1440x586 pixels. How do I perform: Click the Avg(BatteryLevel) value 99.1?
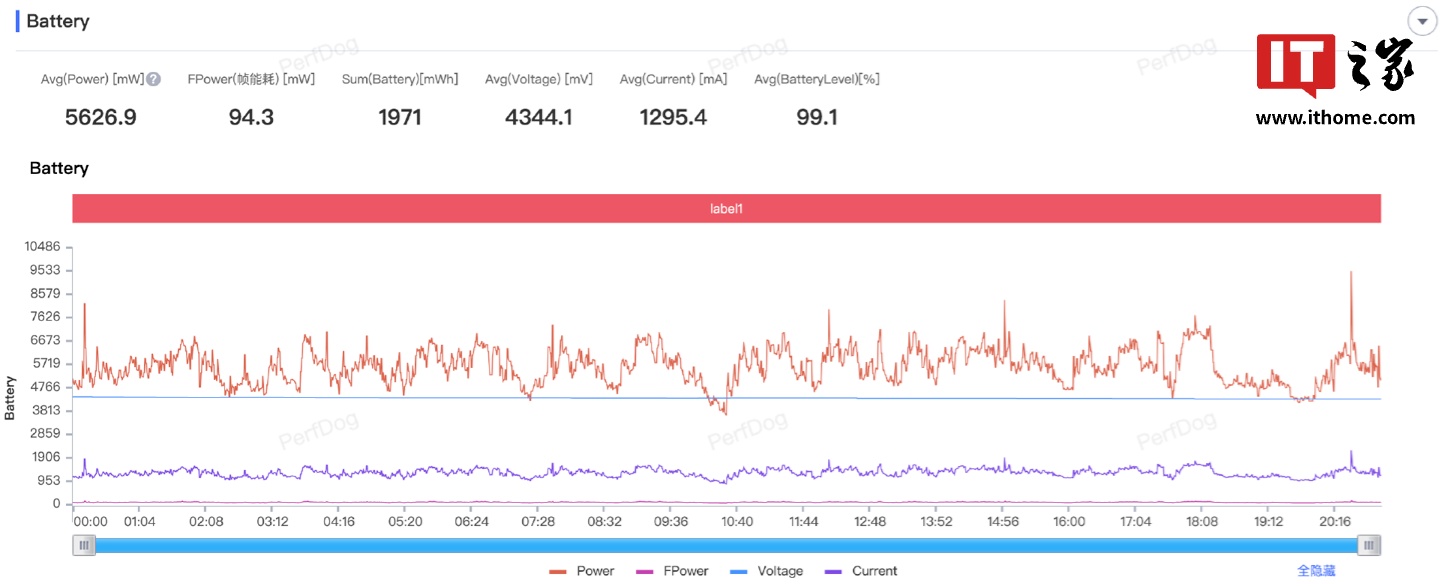pos(817,117)
